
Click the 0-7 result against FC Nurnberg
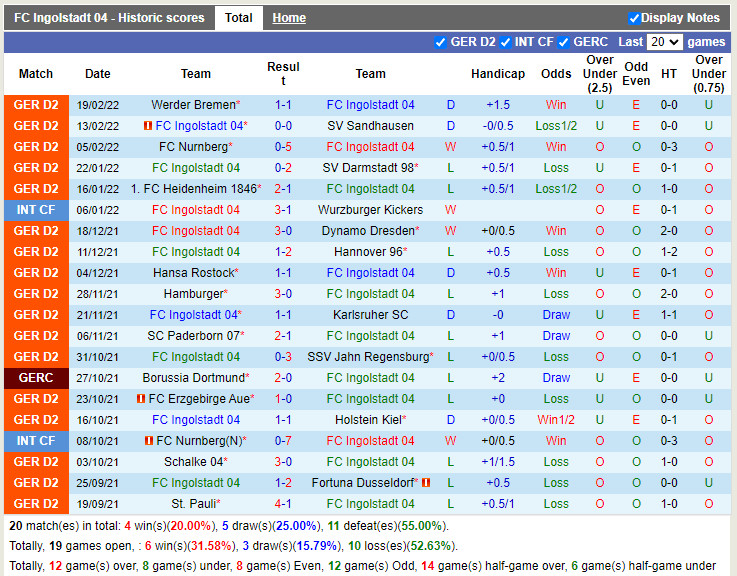coord(283,441)
